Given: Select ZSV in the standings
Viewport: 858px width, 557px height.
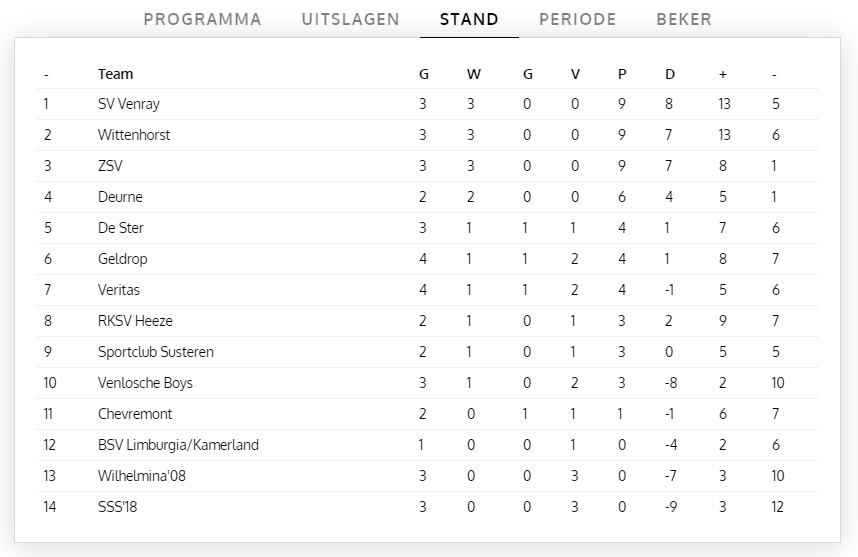Looking at the screenshot, I should click(110, 166).
